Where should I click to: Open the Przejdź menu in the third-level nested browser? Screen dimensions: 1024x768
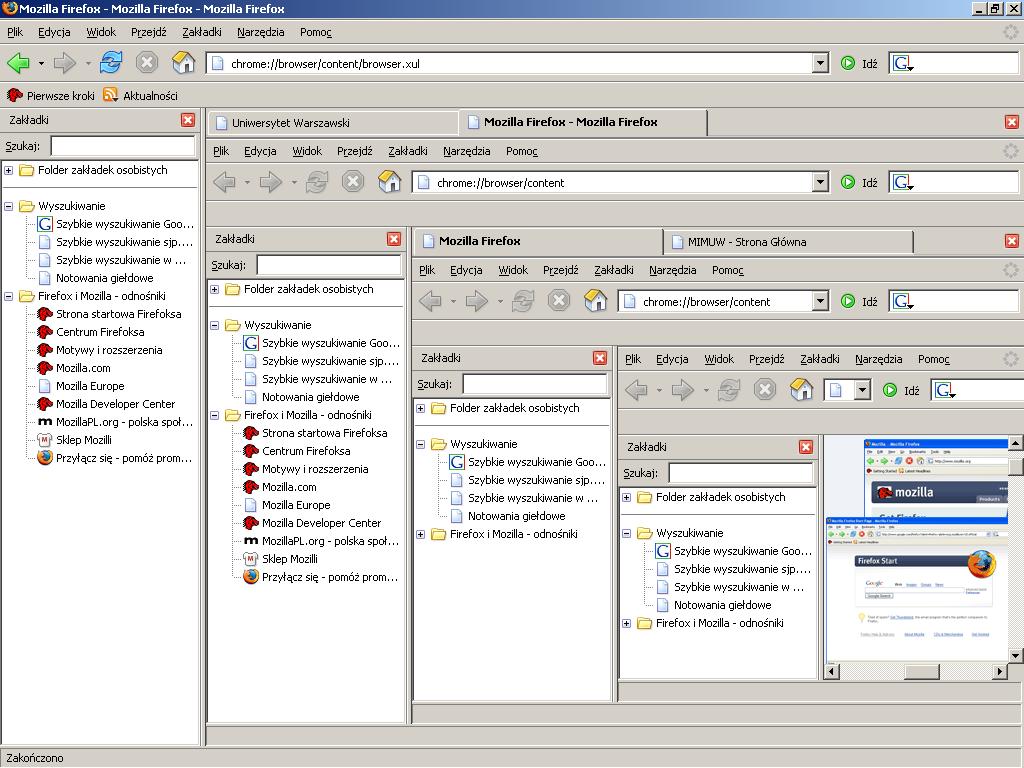point(560,270)
